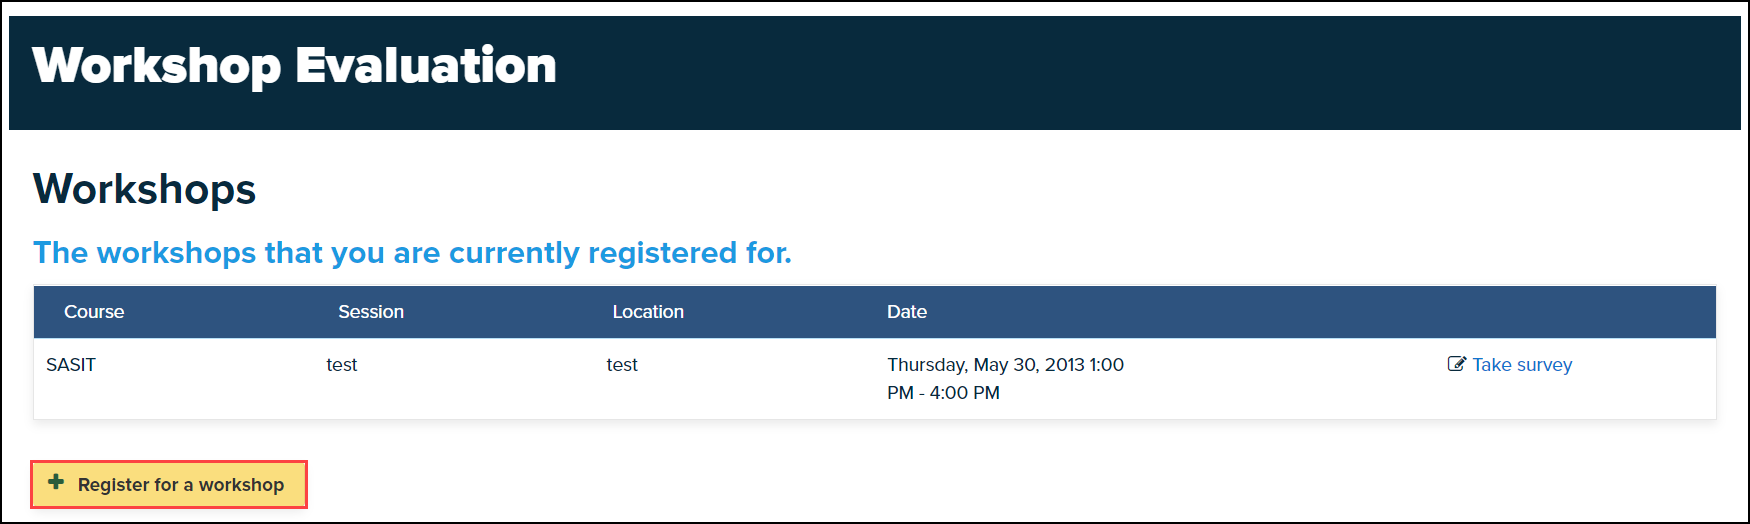Select the SASIT course cell

point(71,365)
